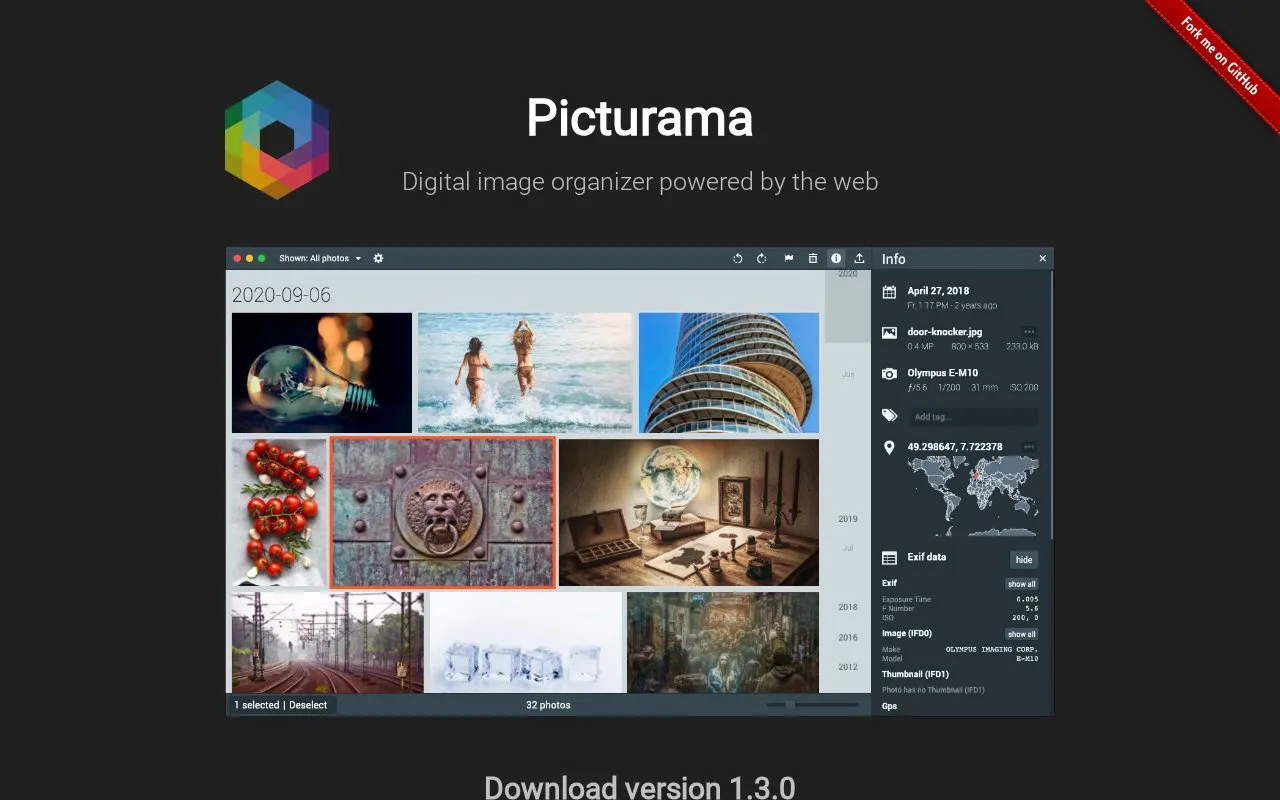The image size is (1280, 800).
Task: Click the tag icon in Info panel
Action: 890,415
